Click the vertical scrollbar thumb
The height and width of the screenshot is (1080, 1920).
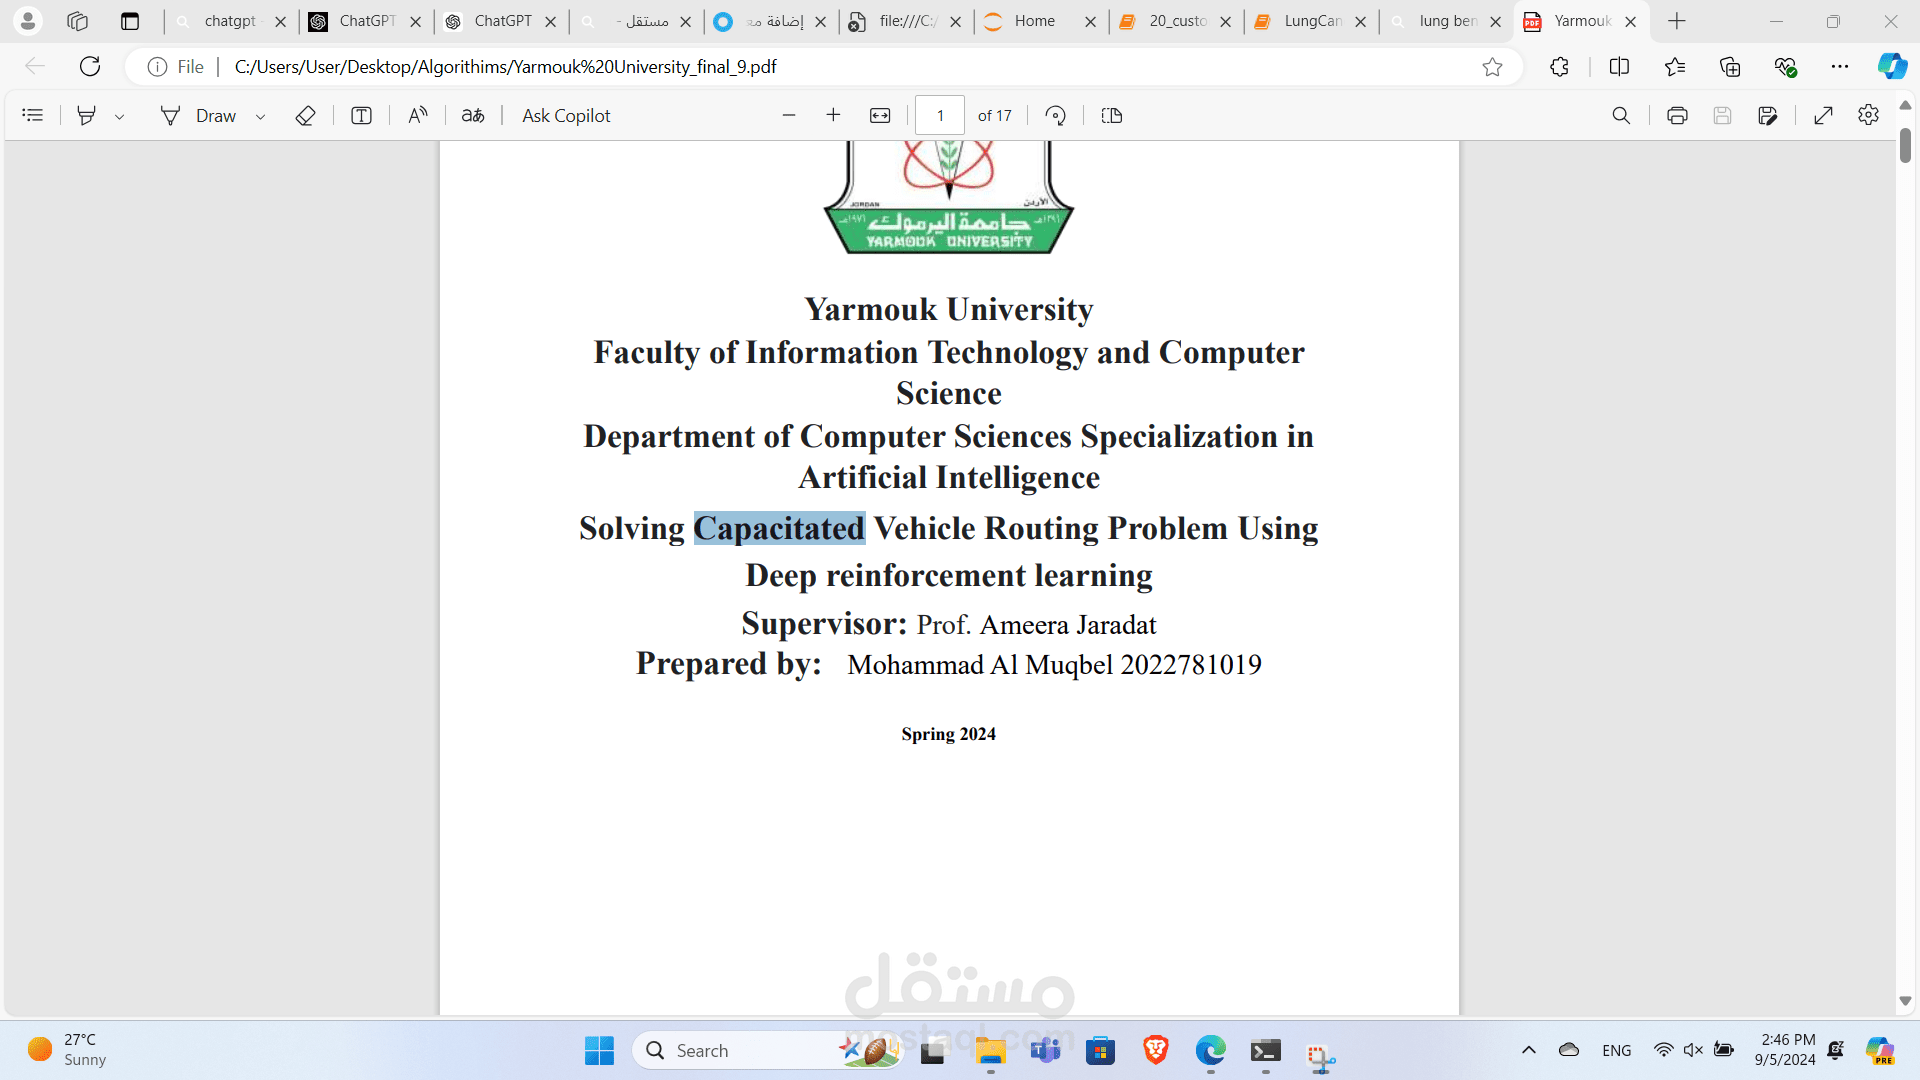(x=1905, y=146)
